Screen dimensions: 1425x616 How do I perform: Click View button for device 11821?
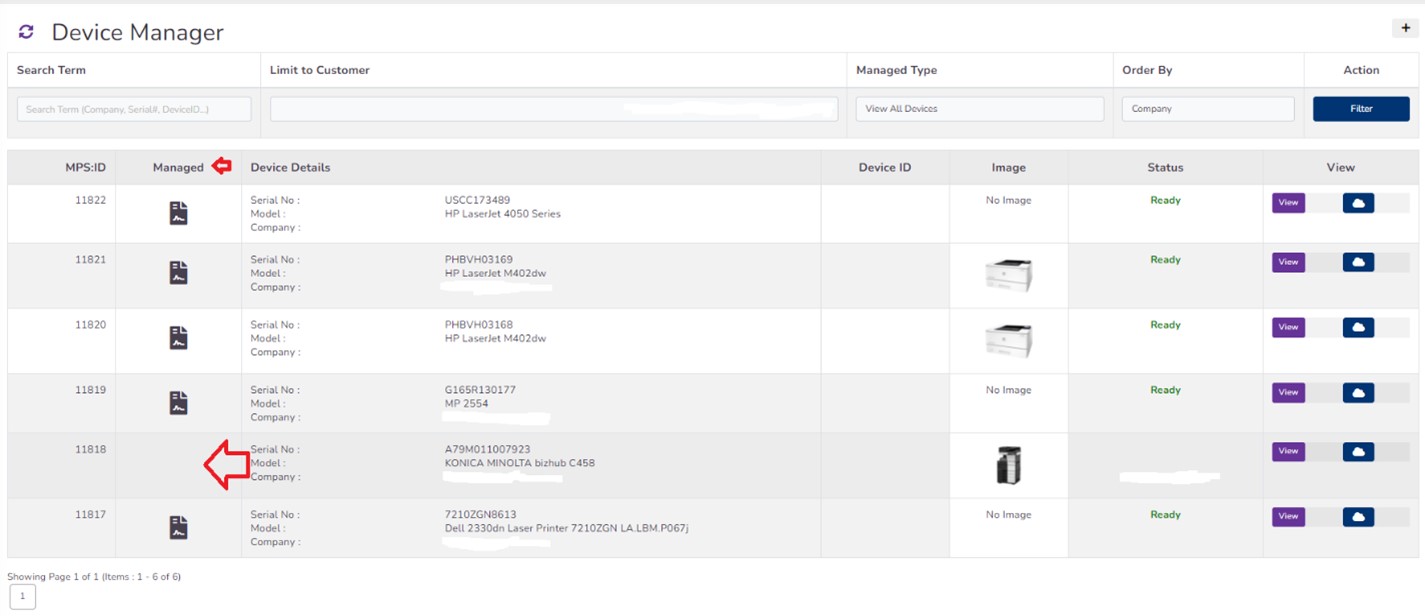1288,262
